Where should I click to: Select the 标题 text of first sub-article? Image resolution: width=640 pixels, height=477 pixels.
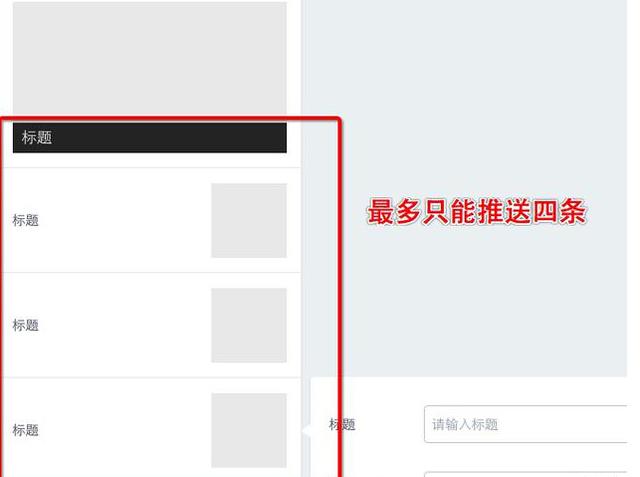(x=25, y=220)
